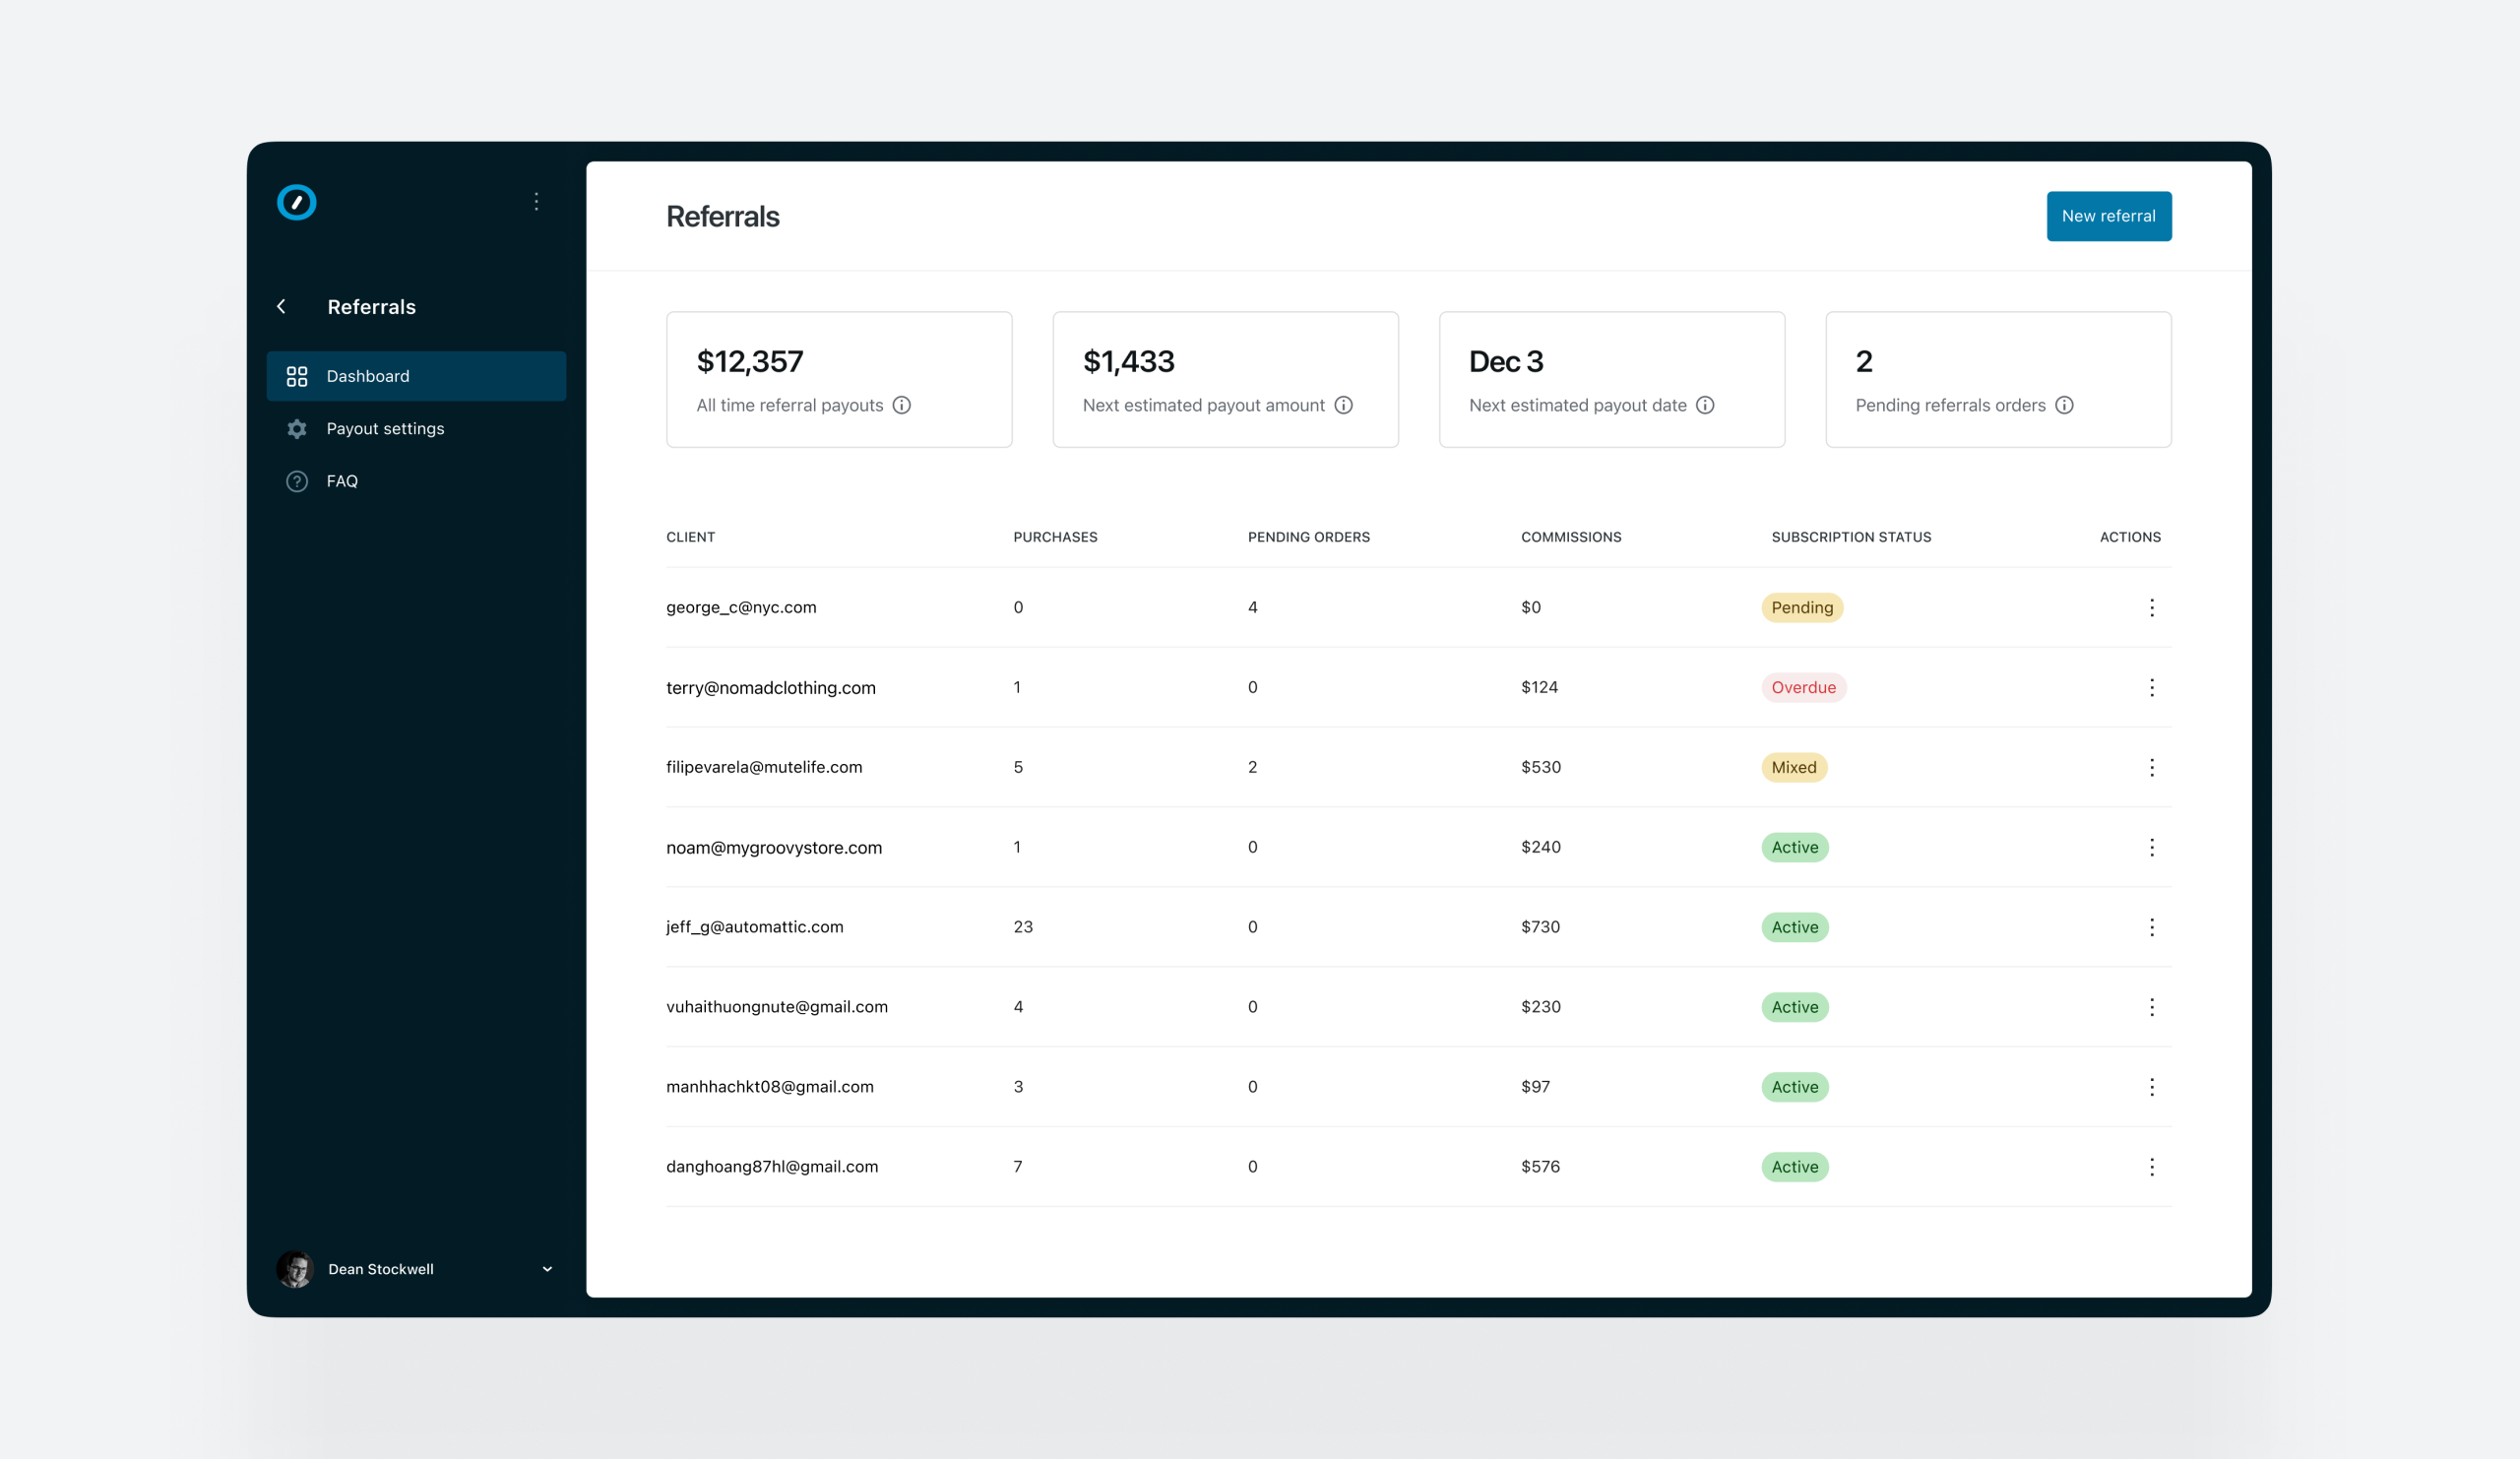Click info icon for Next estimated payout amount

[1344, 405]
